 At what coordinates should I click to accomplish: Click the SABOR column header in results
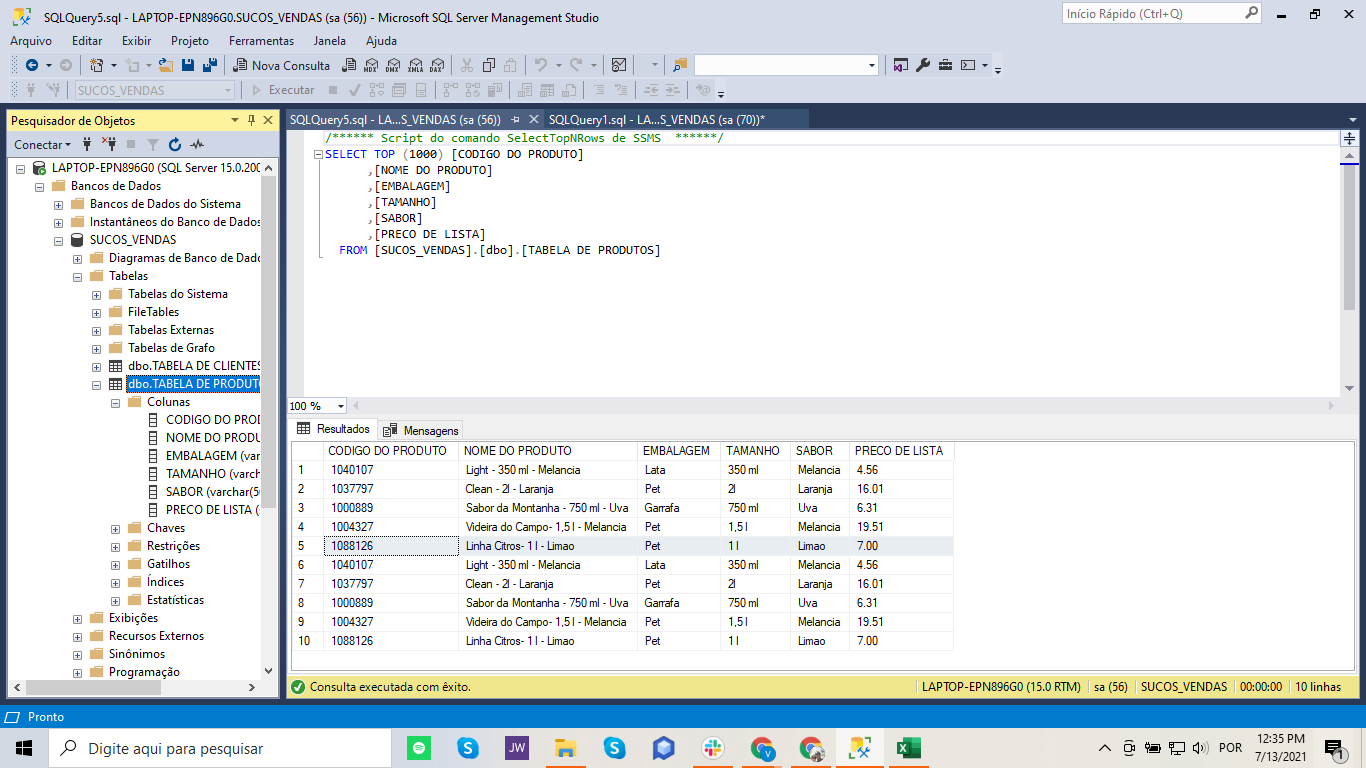pyautogui.click(x=820, y=451)
